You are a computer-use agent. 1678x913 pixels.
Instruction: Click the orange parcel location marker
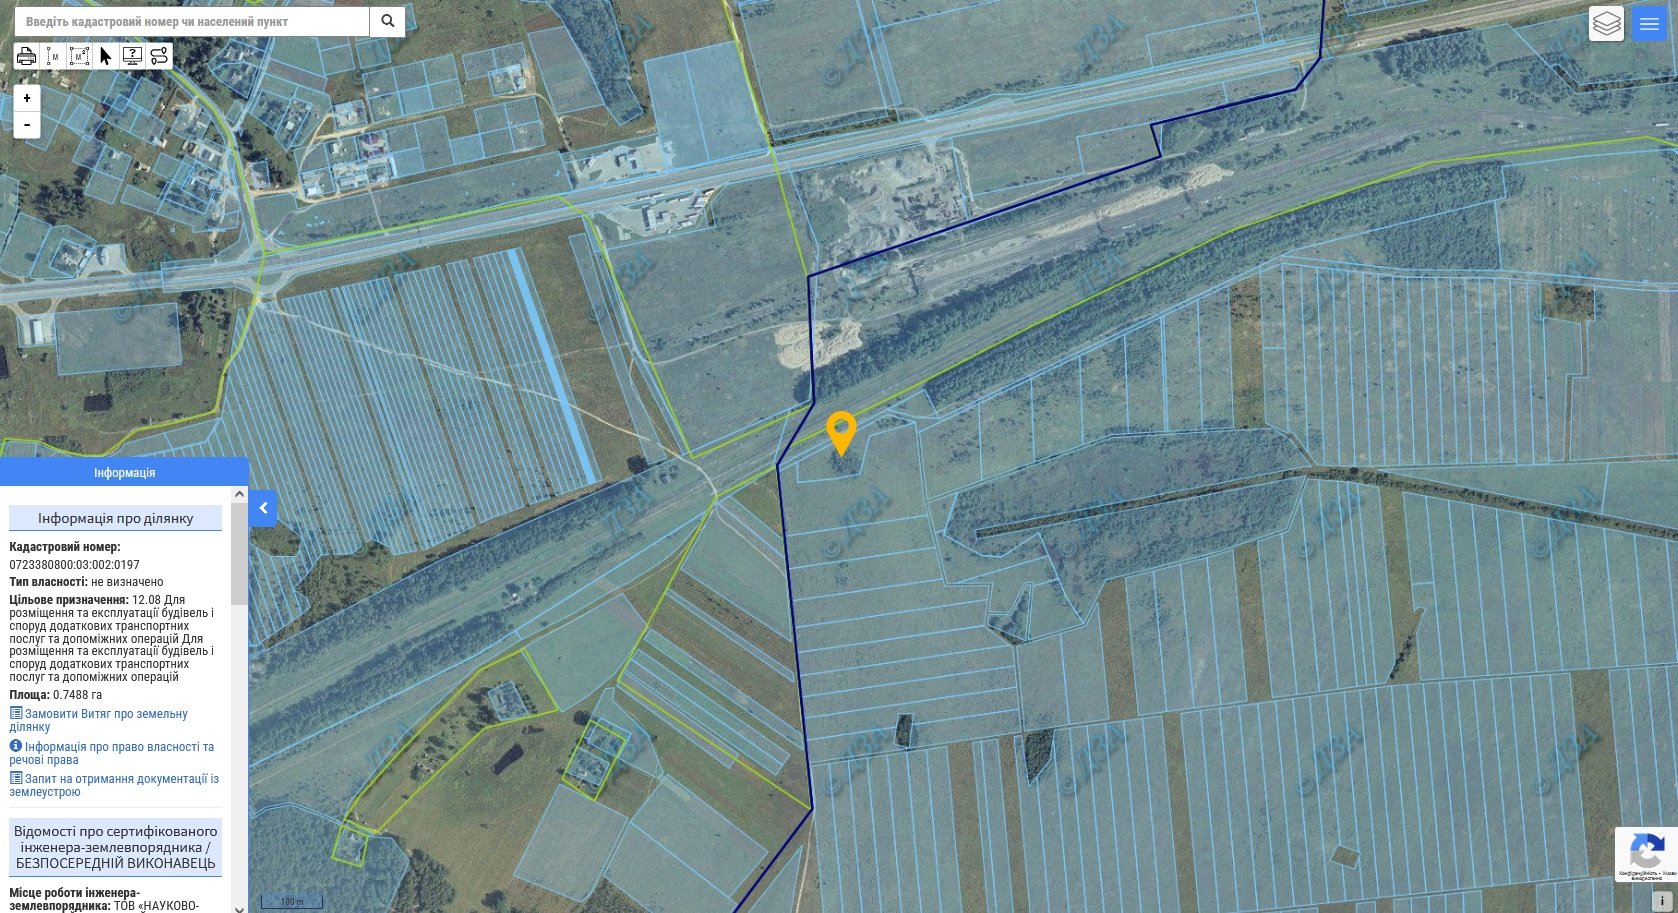(x=842, y=432)
